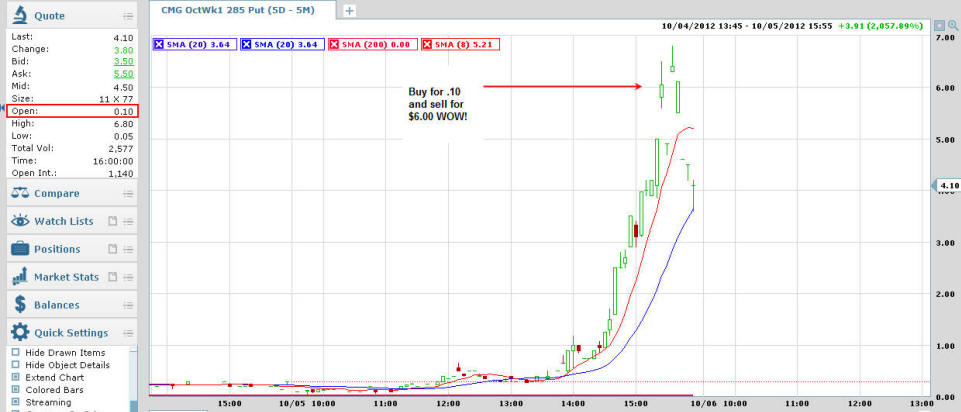Click the Ask price 5.50 link
Viewport: 961px width, 412px height.
tap(123, 74)
